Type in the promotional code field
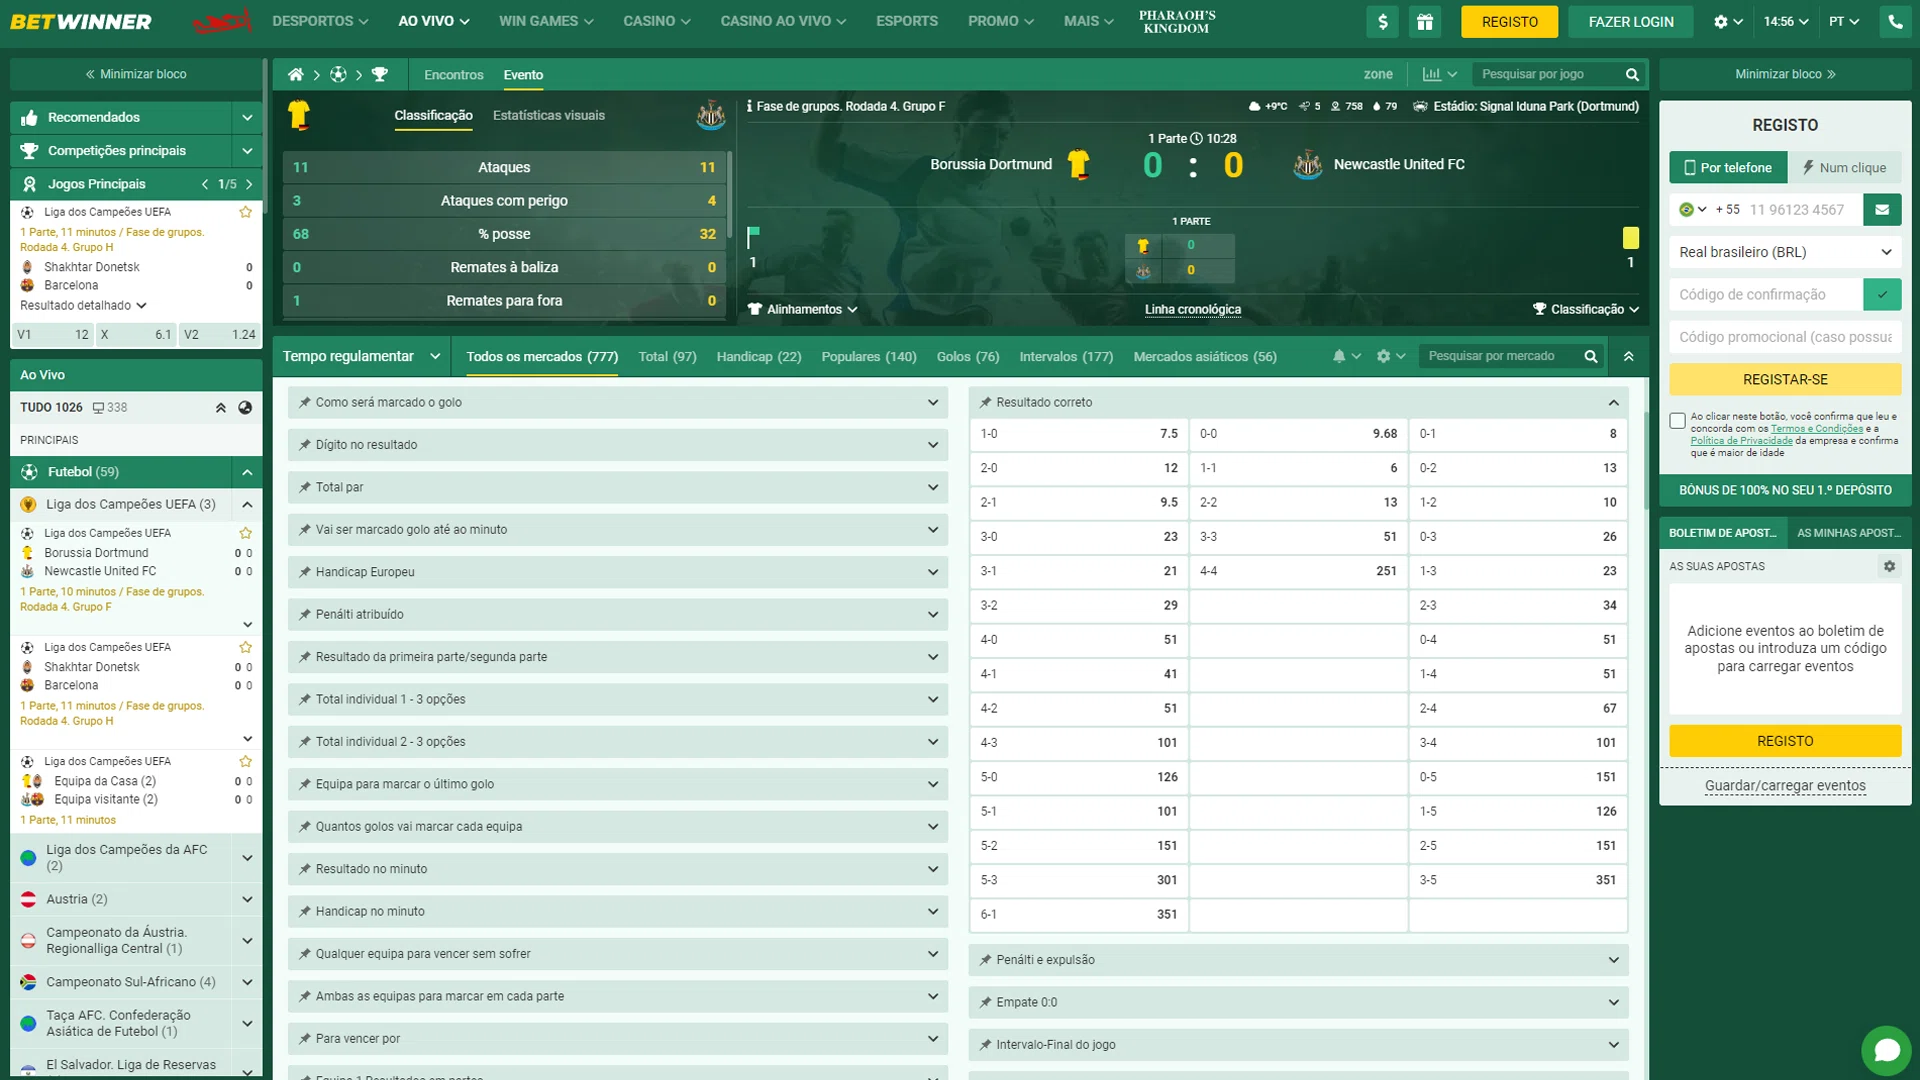Viewport: 1920px width, 1080px height. (1785, 337)
